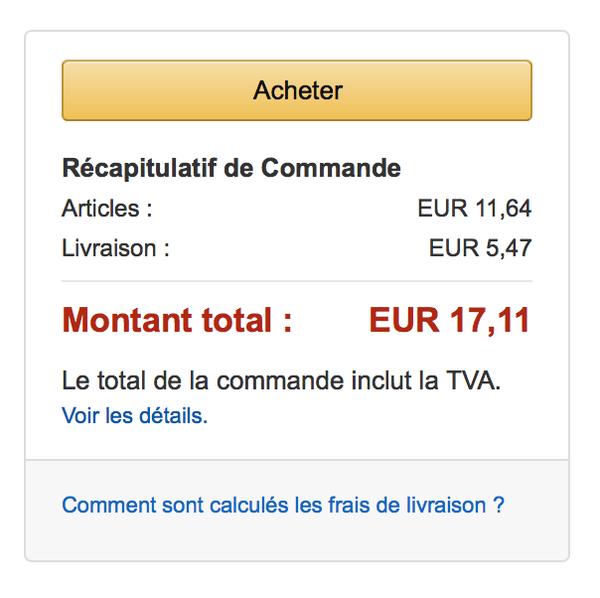The height and width of the screenshot is (598, 600).
Task: Click the Montant total label
Action: [177, 321]
